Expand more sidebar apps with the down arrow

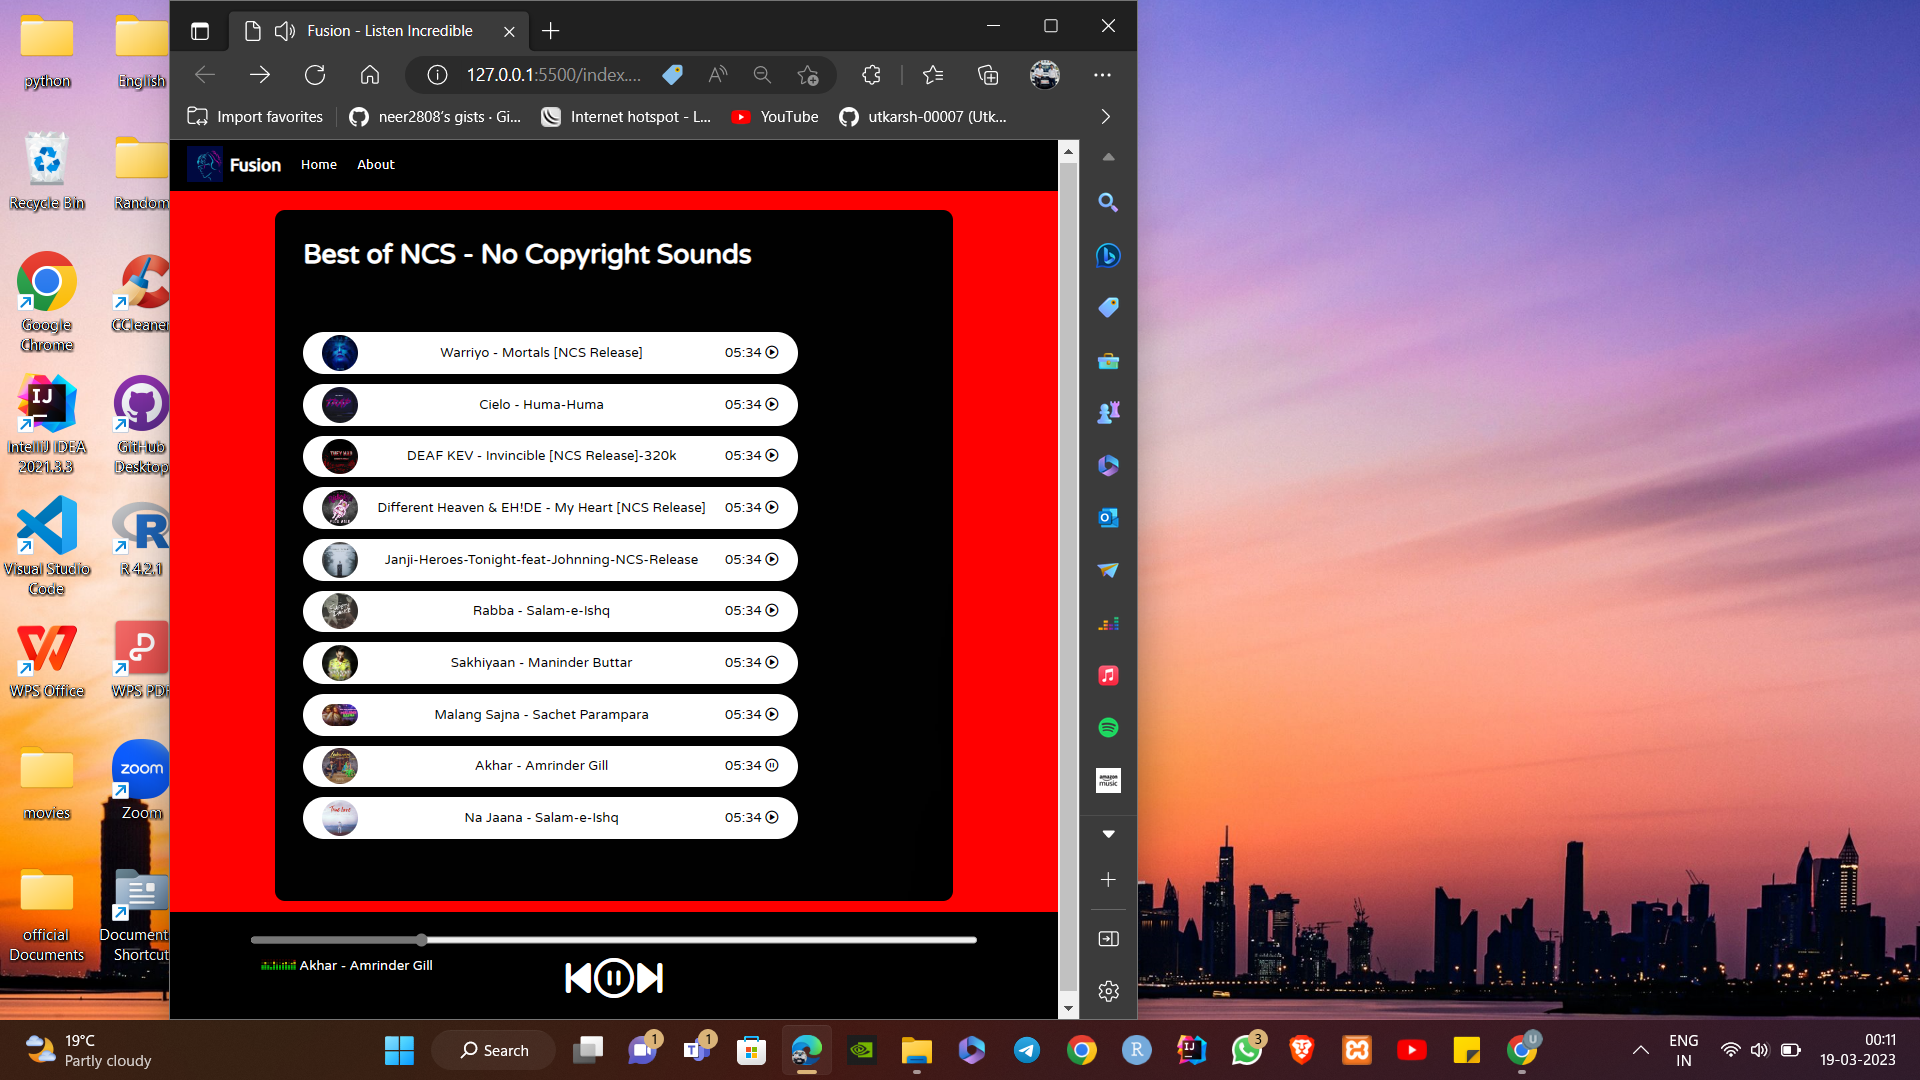click(x=1108, y=834)
